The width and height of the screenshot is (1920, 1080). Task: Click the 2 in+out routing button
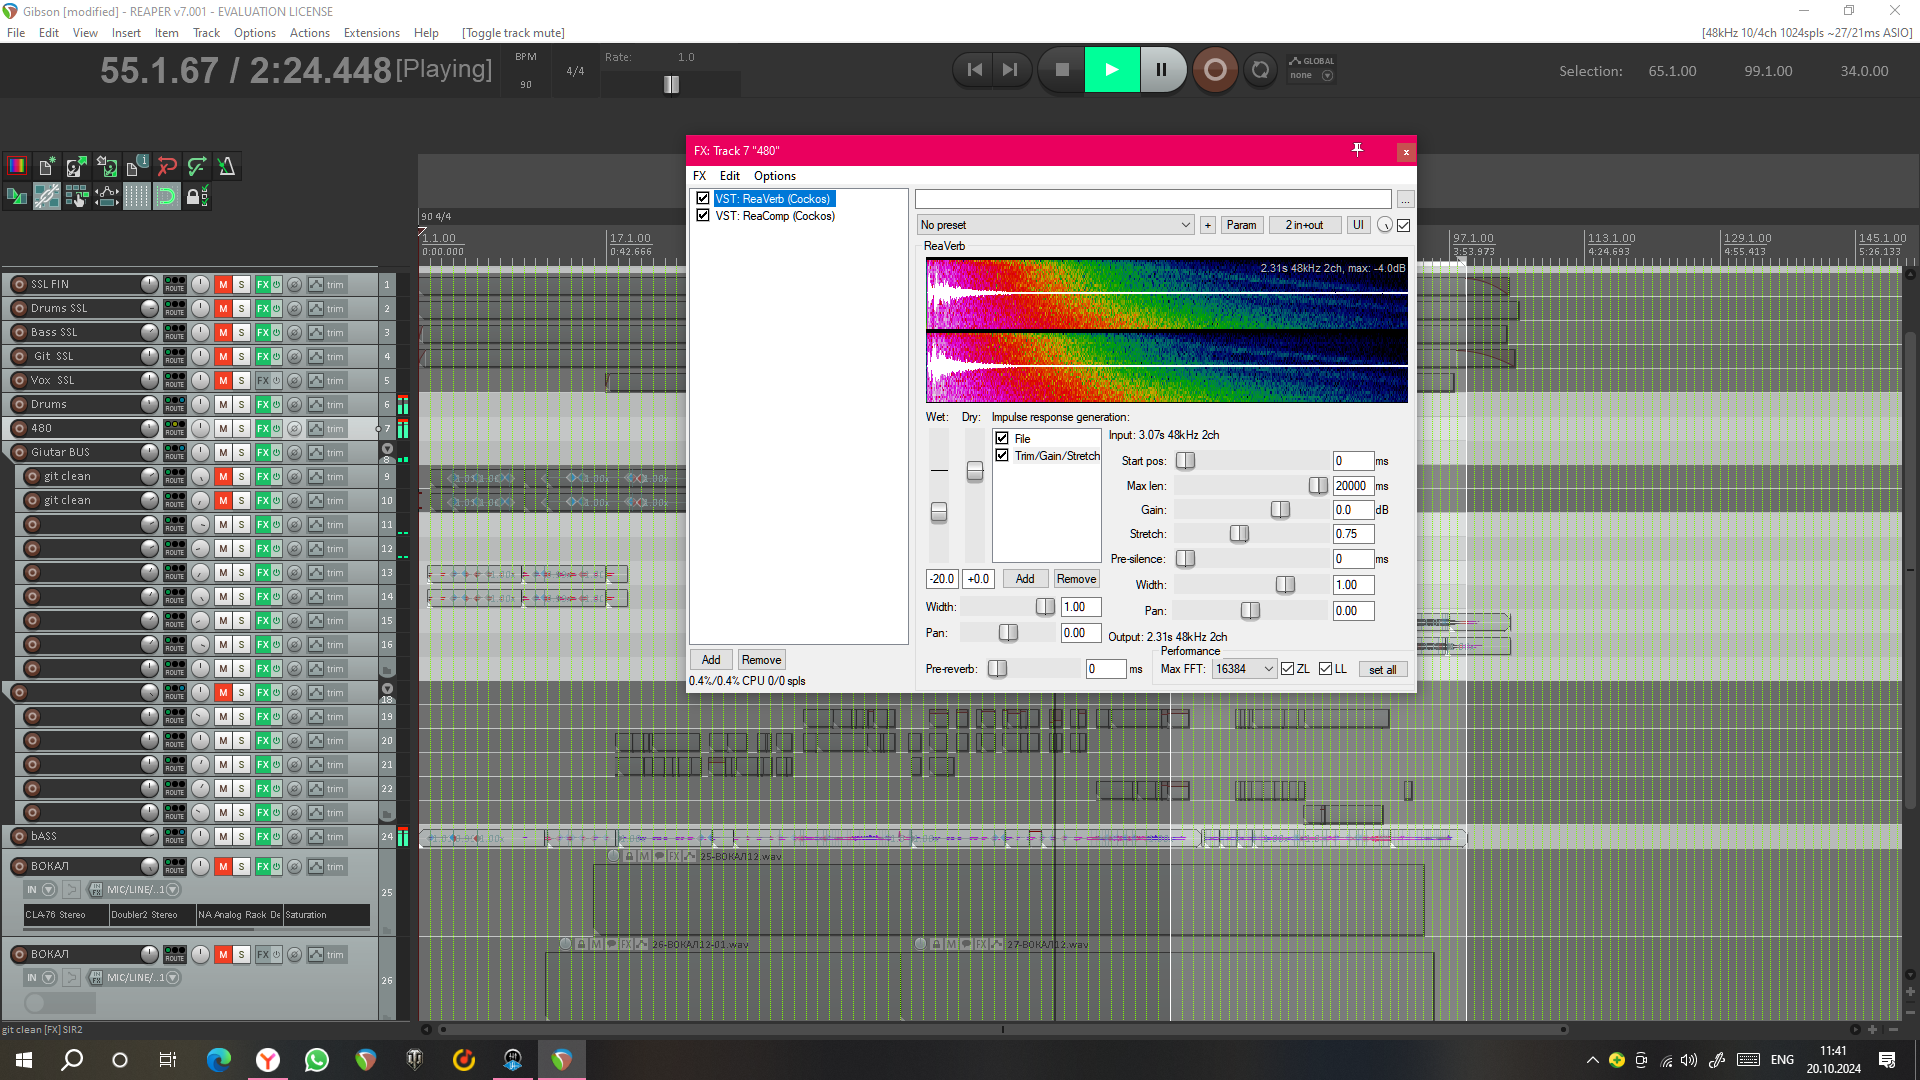coord(1304,225)
